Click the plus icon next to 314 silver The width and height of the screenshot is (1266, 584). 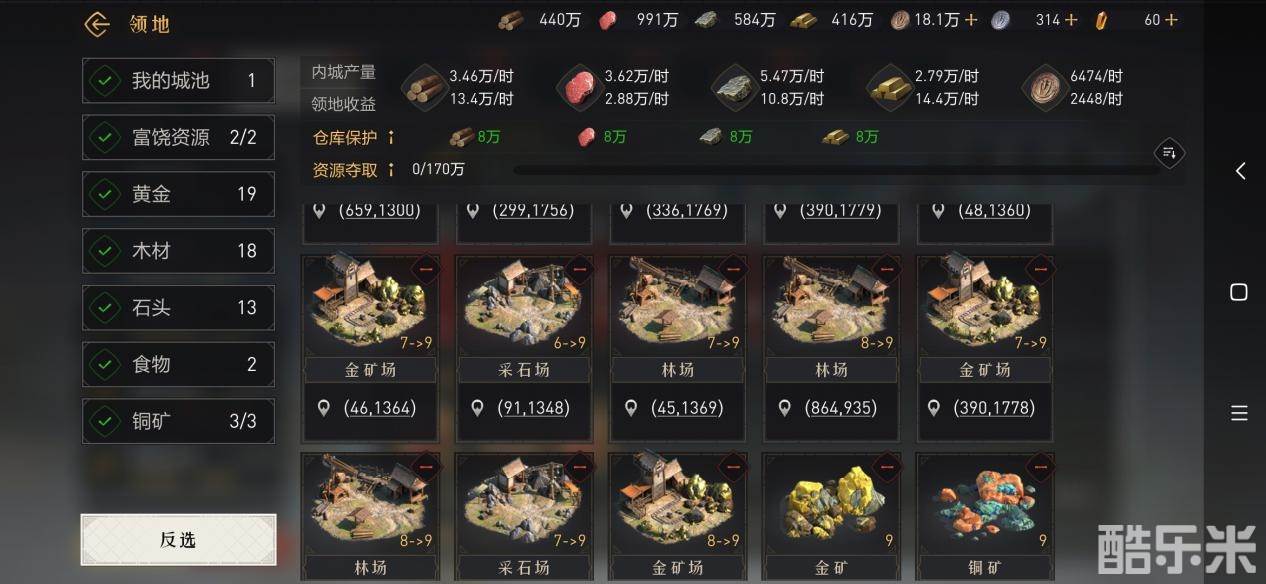pos(1071,20)
